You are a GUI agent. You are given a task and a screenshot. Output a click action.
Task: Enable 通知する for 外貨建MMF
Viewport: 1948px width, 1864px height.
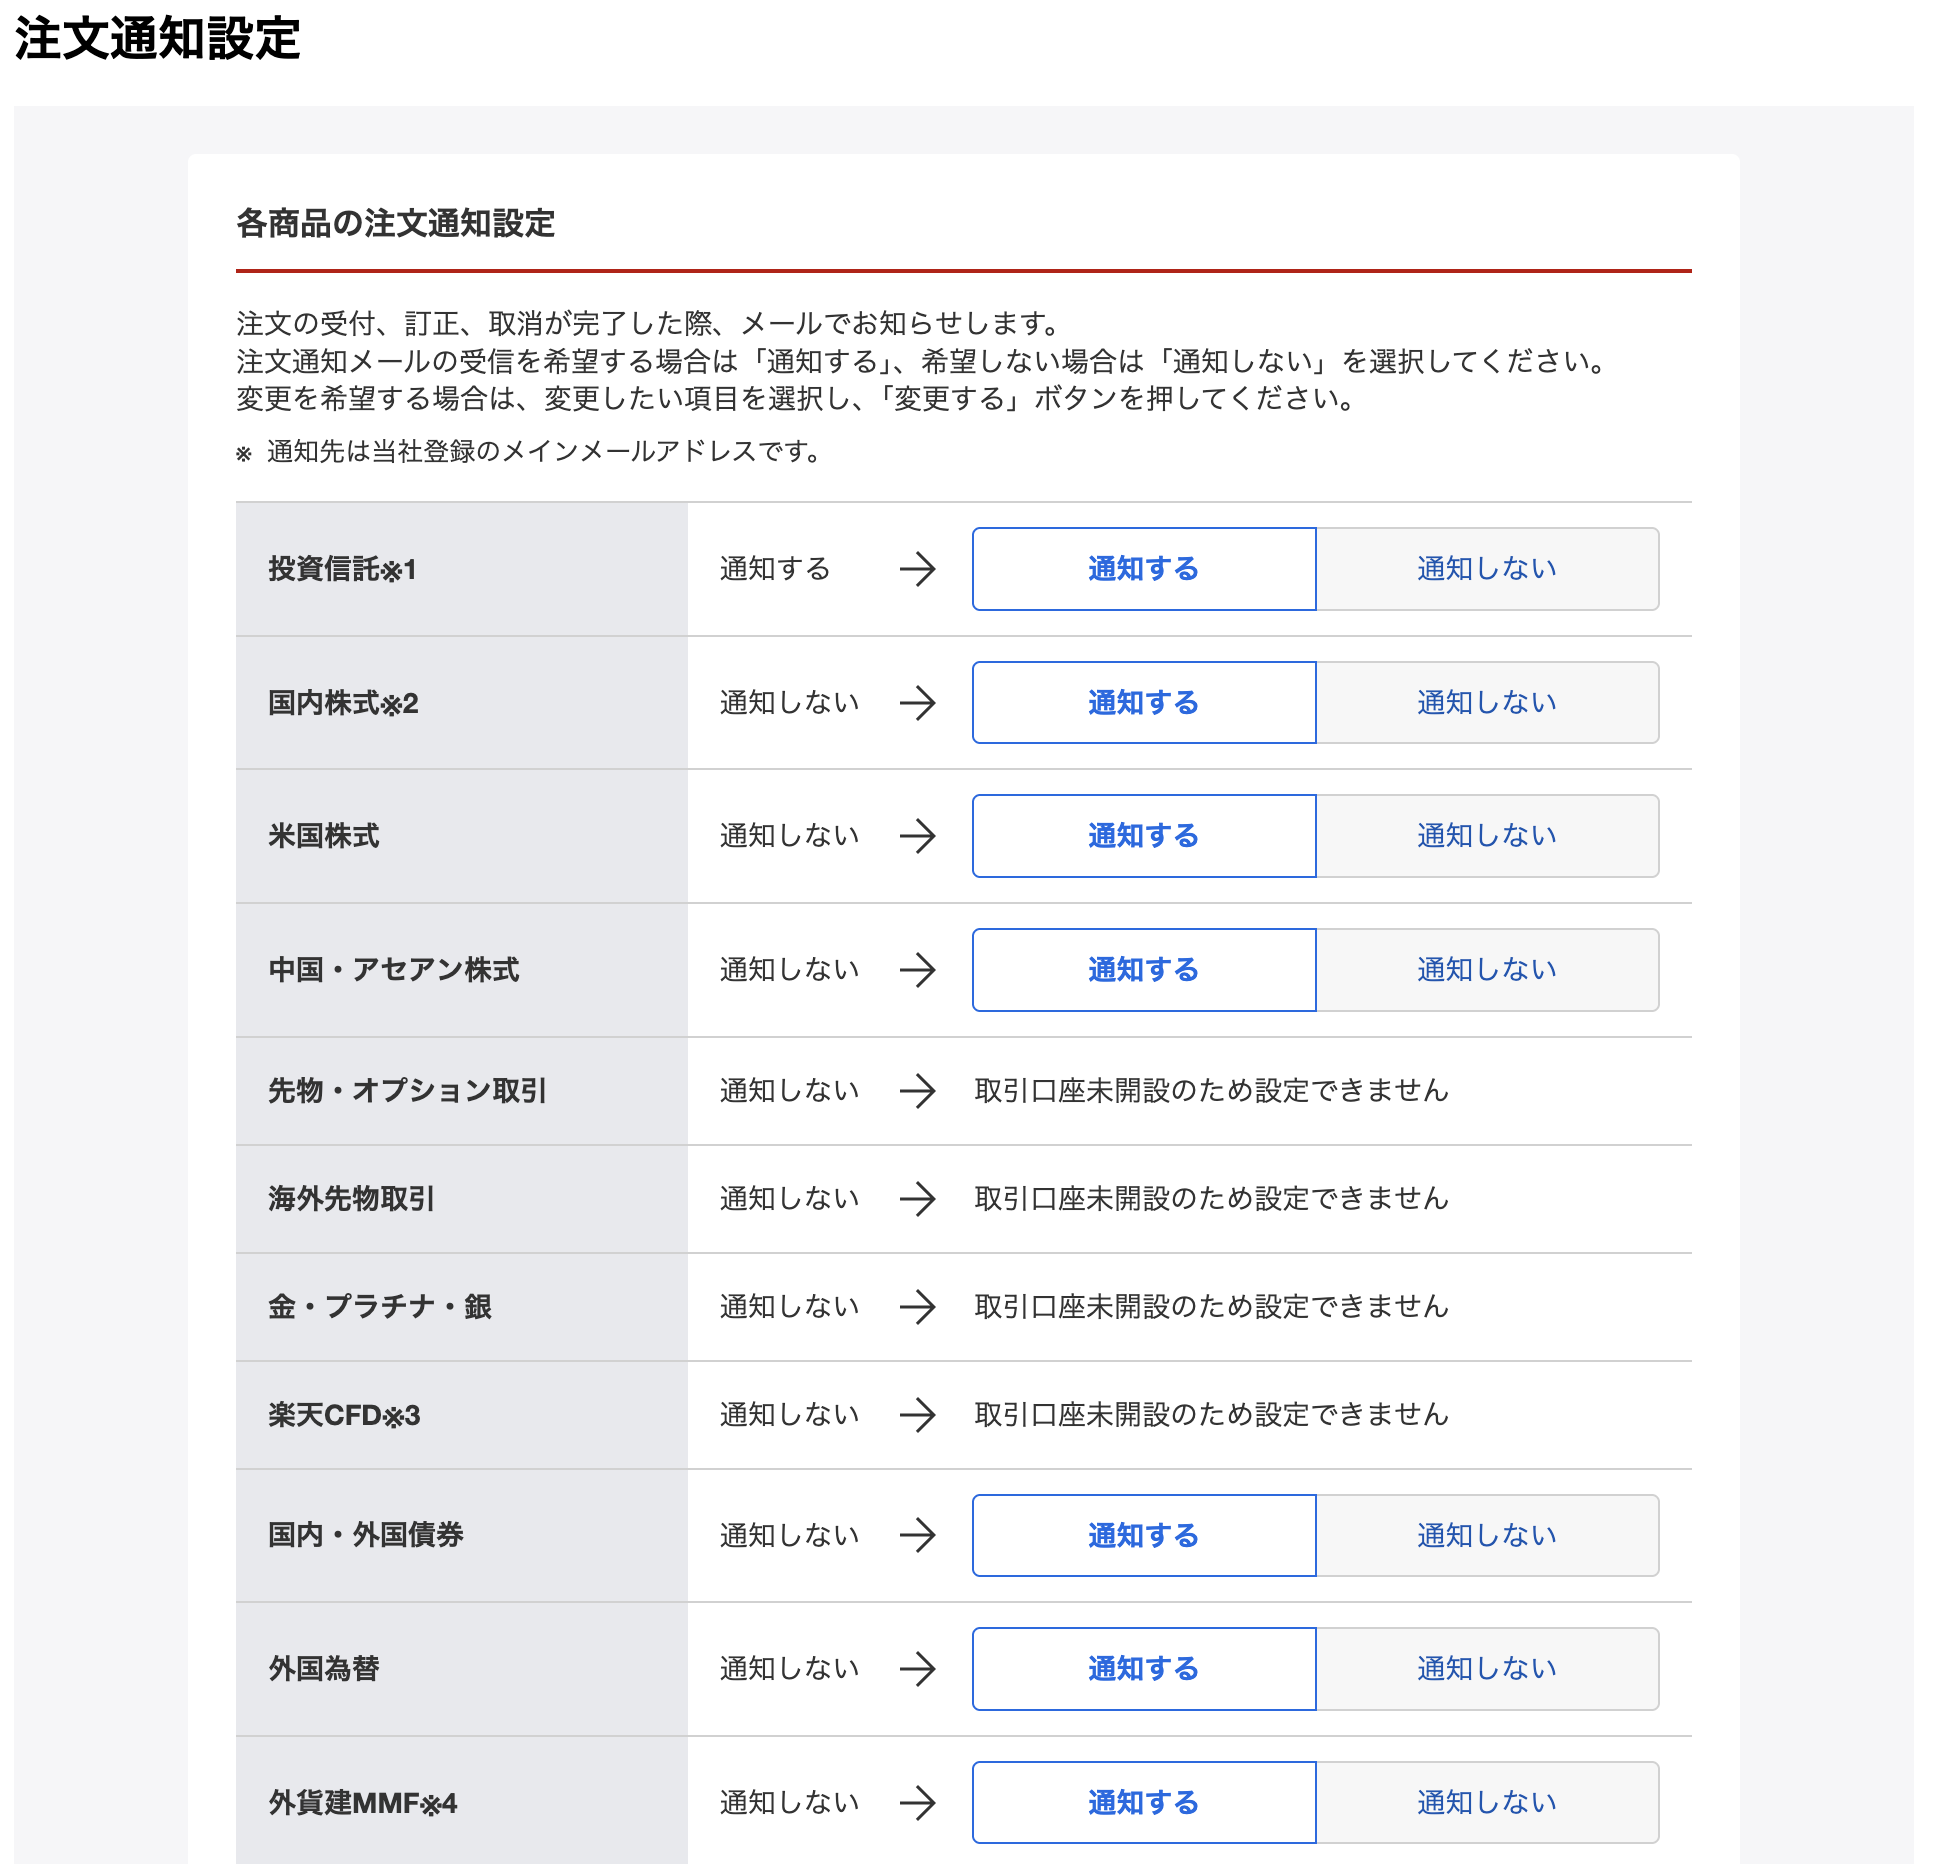point(1144,1802)
